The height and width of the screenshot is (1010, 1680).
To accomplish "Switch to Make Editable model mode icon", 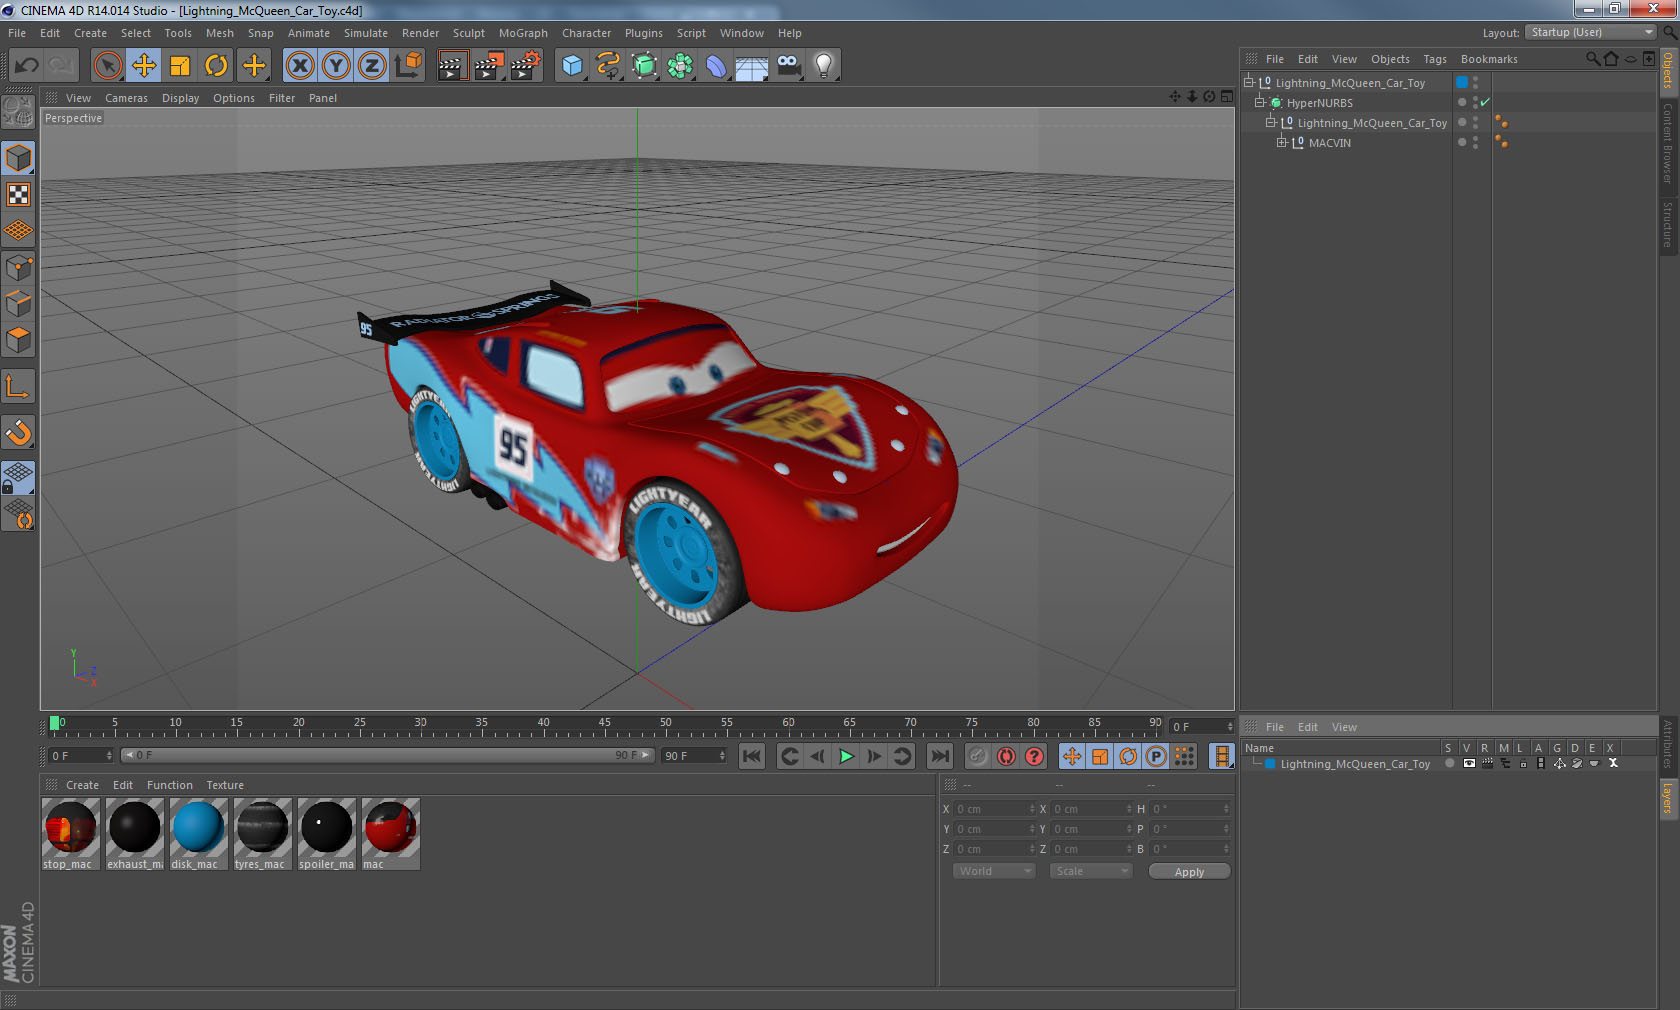I will 18,158.
